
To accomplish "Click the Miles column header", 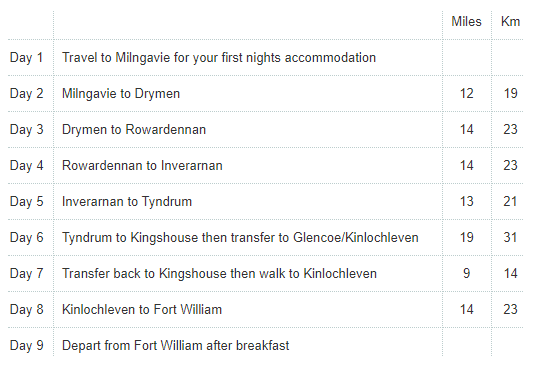I will point(466,21).
